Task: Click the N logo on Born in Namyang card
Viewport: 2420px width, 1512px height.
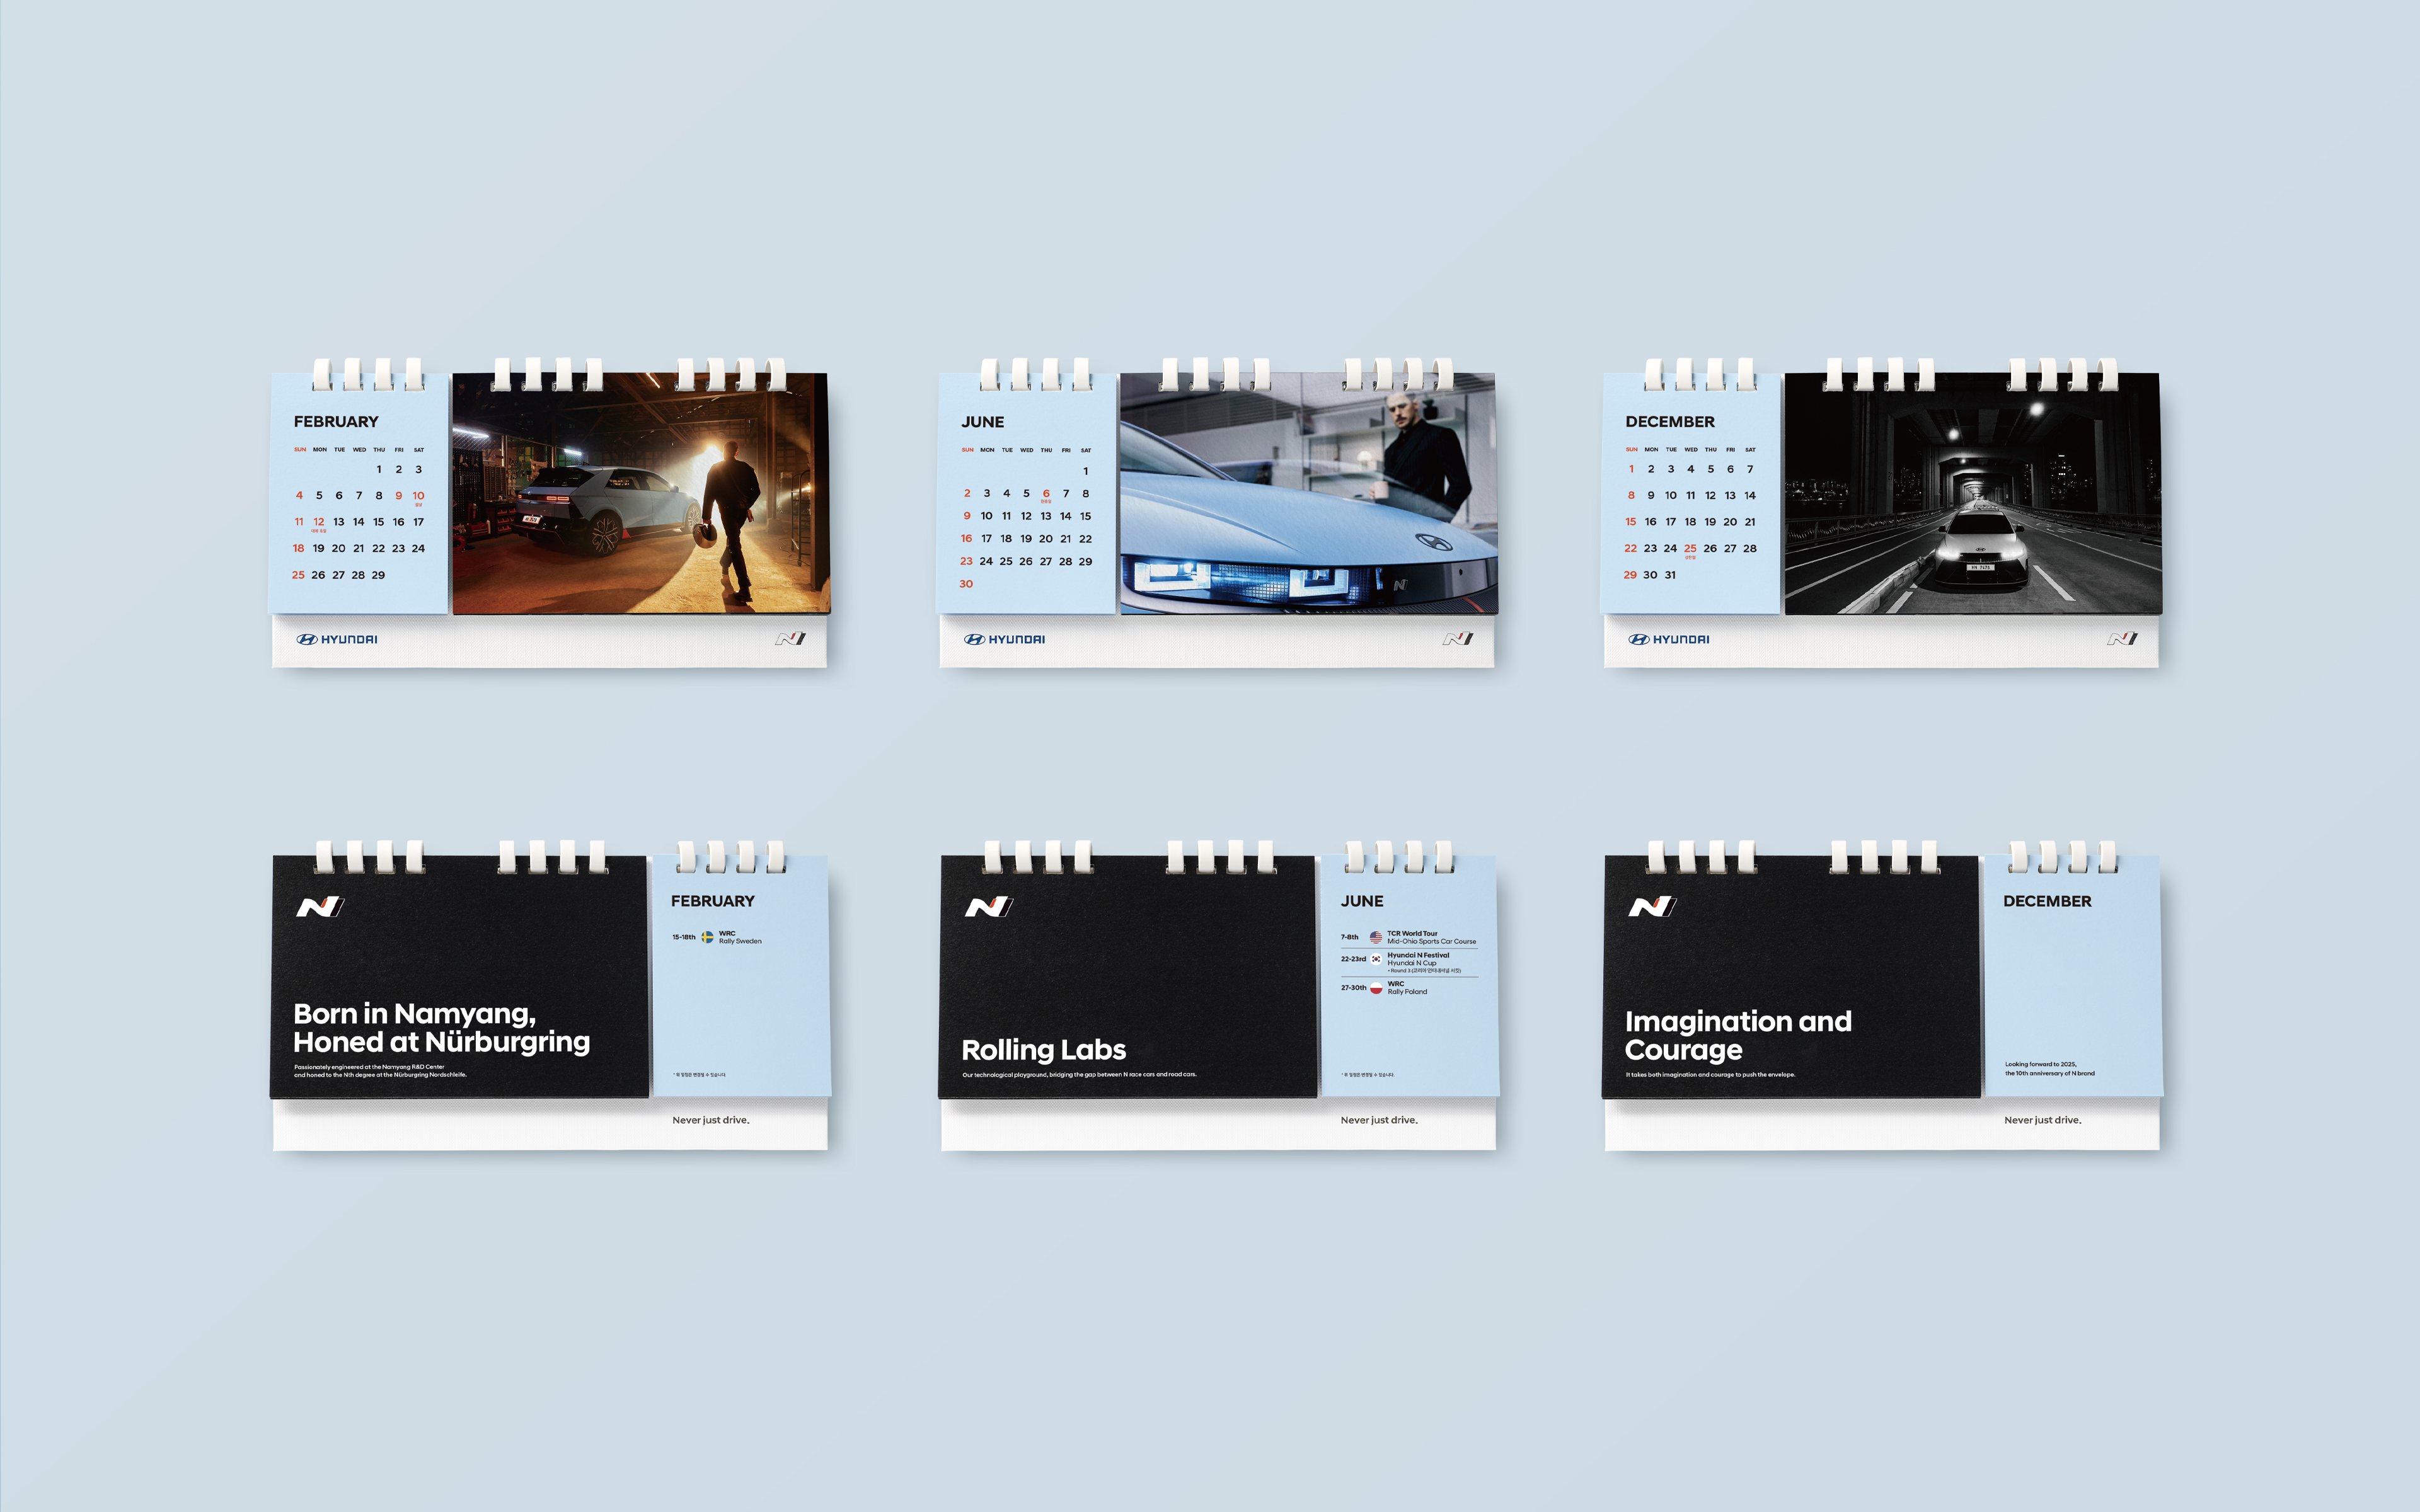Action: pyautogui.click(x=320, y=907)
